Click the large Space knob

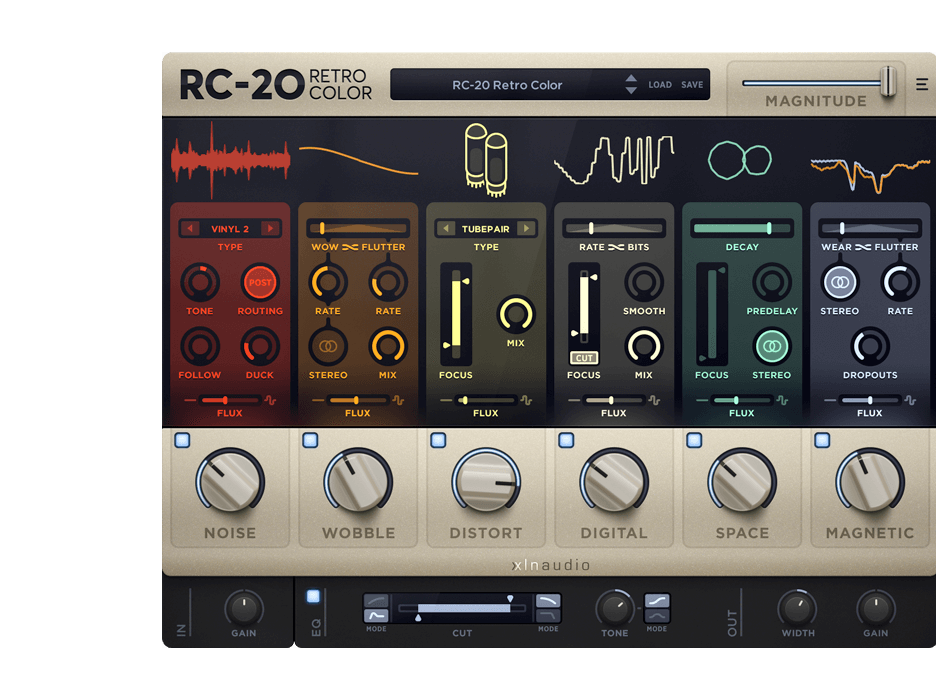click(x=742, y=481)
